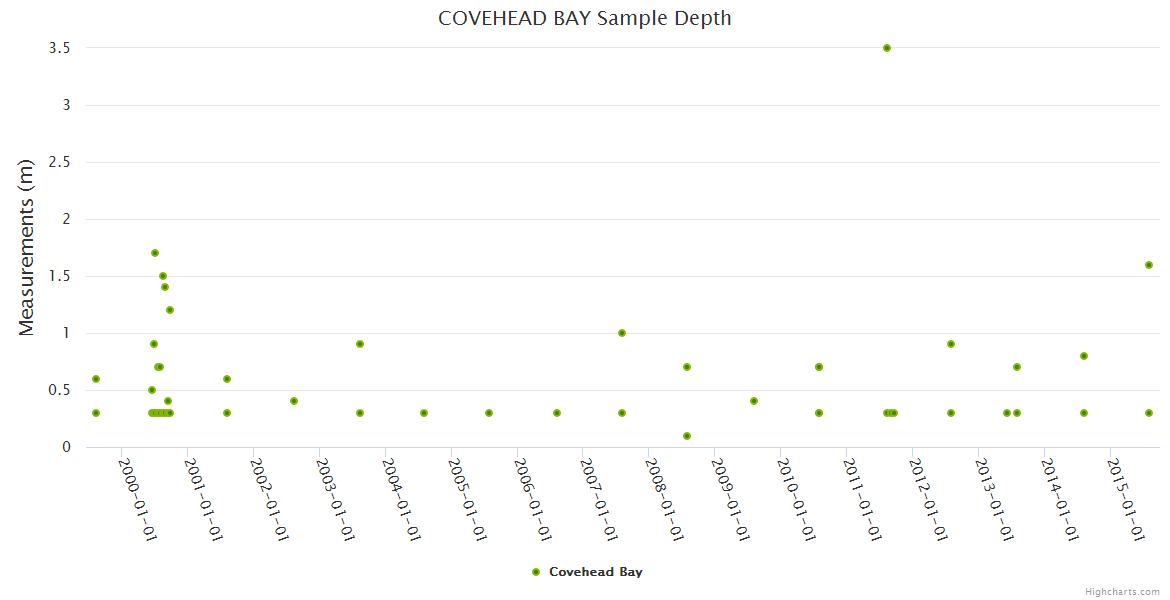
Task: Click the 3.5 m data point in 2011
Action: 886,48
